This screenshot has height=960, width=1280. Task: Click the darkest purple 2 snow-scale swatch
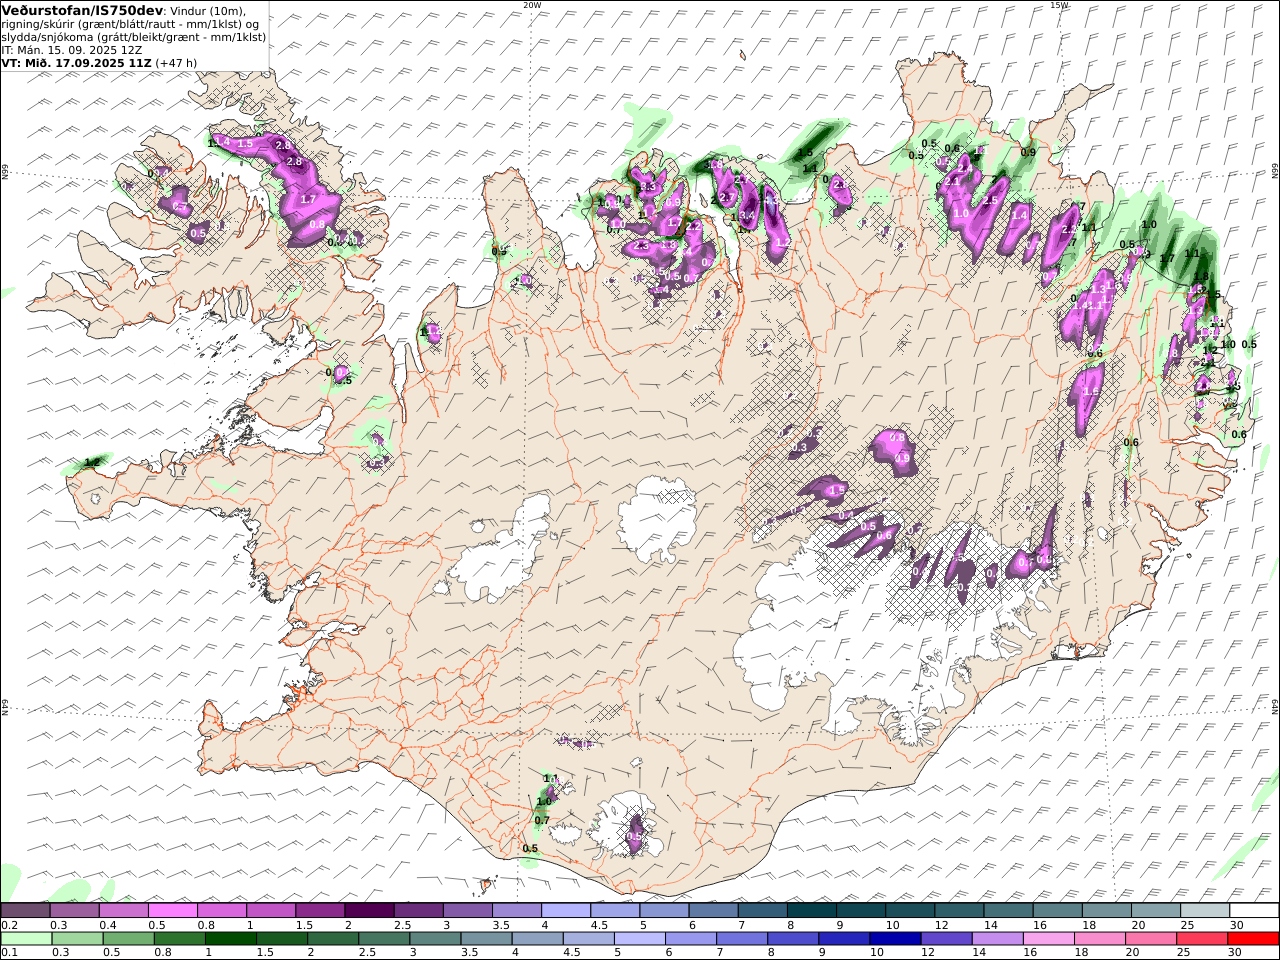369,911
